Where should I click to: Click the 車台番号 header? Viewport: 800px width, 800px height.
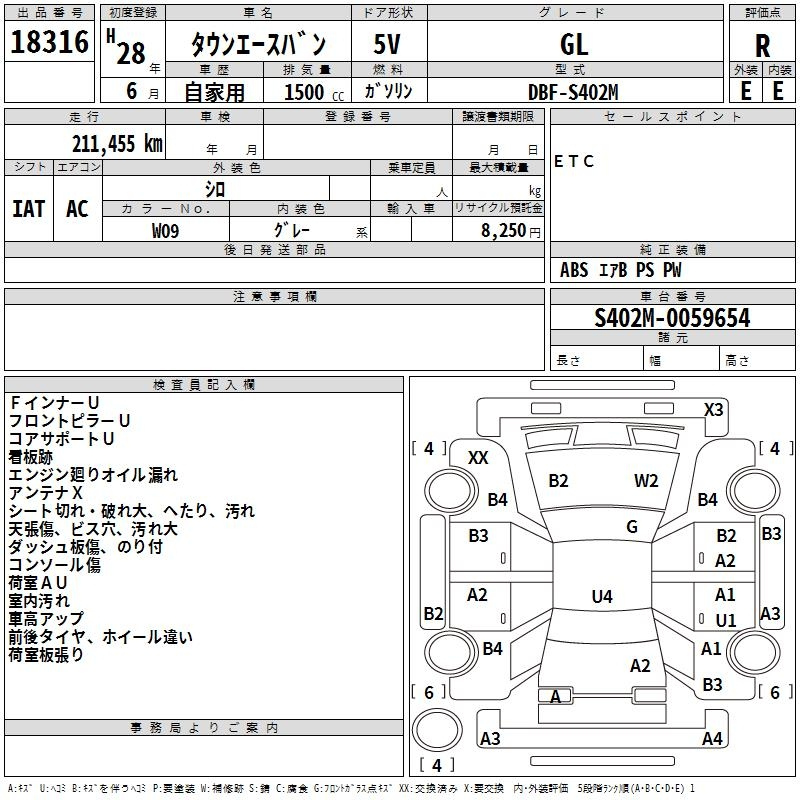672,296
